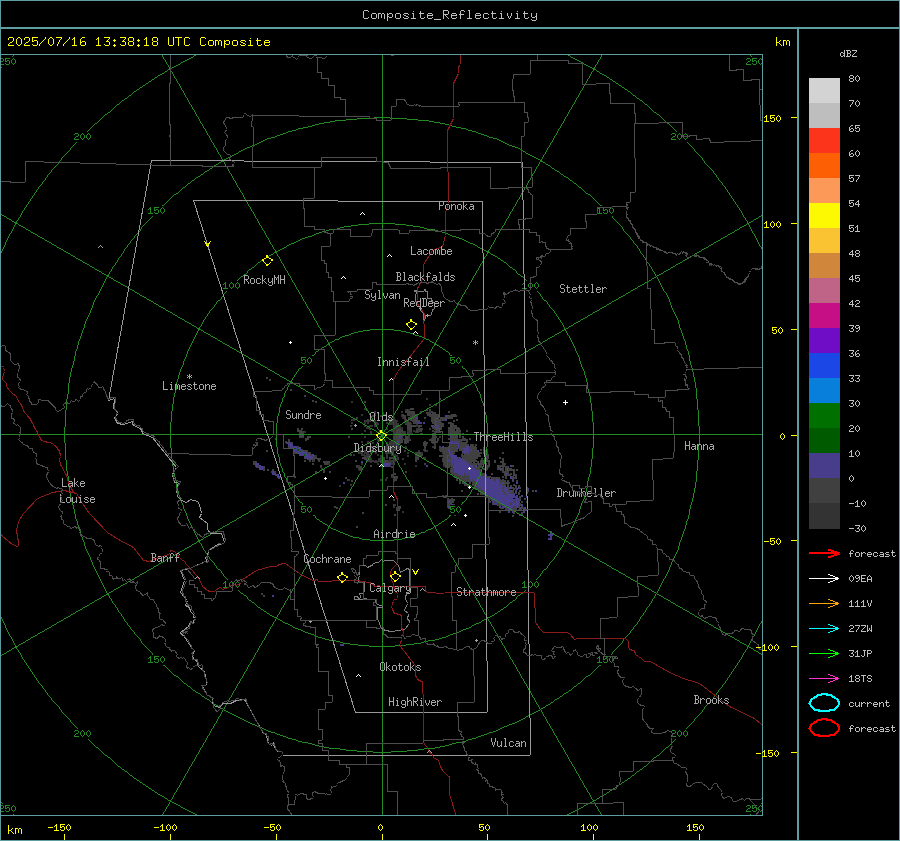Click the Innisfail town label

403,362
